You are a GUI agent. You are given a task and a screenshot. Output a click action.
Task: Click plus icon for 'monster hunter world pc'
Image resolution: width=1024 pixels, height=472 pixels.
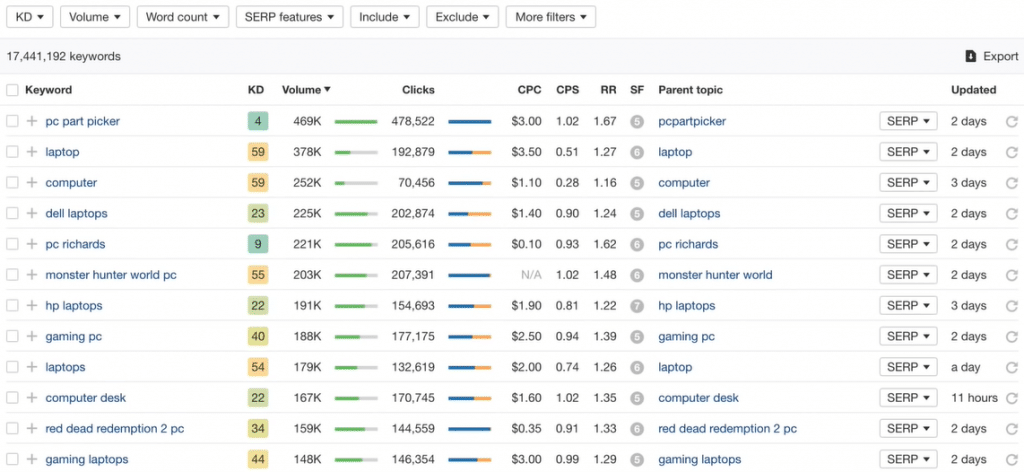point(32,275)
